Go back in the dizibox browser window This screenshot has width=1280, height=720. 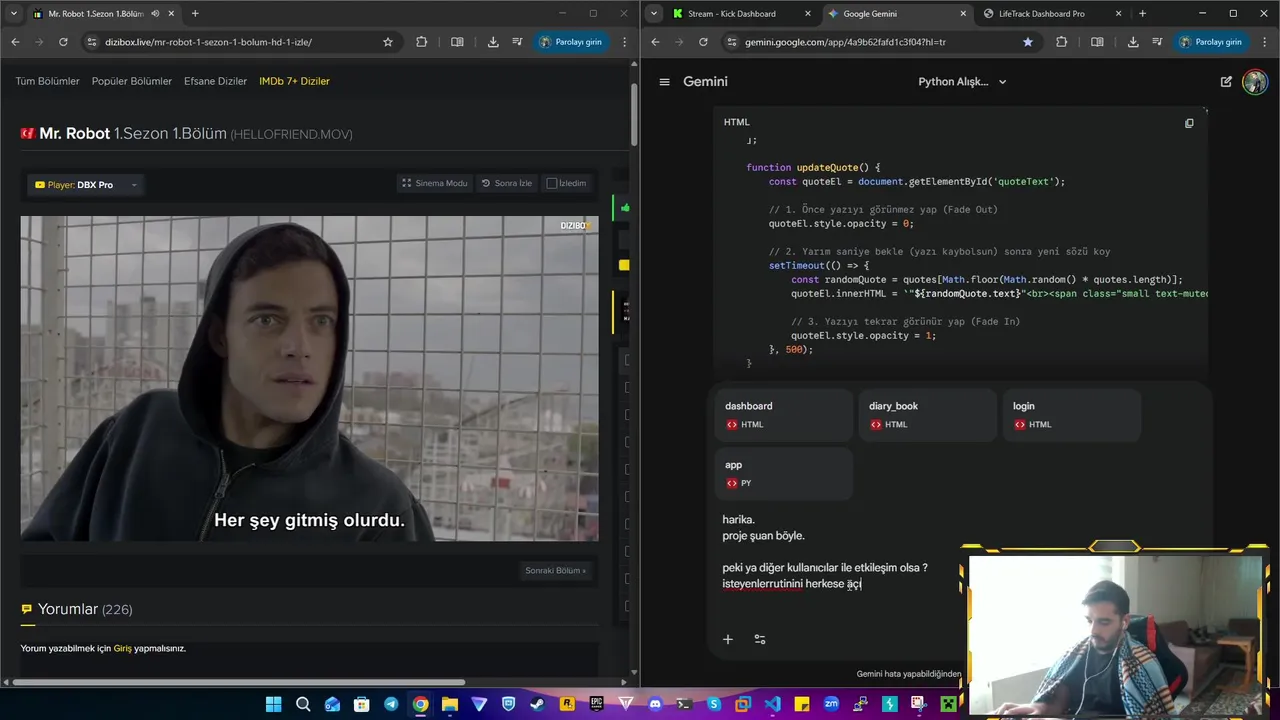point(15,42)
